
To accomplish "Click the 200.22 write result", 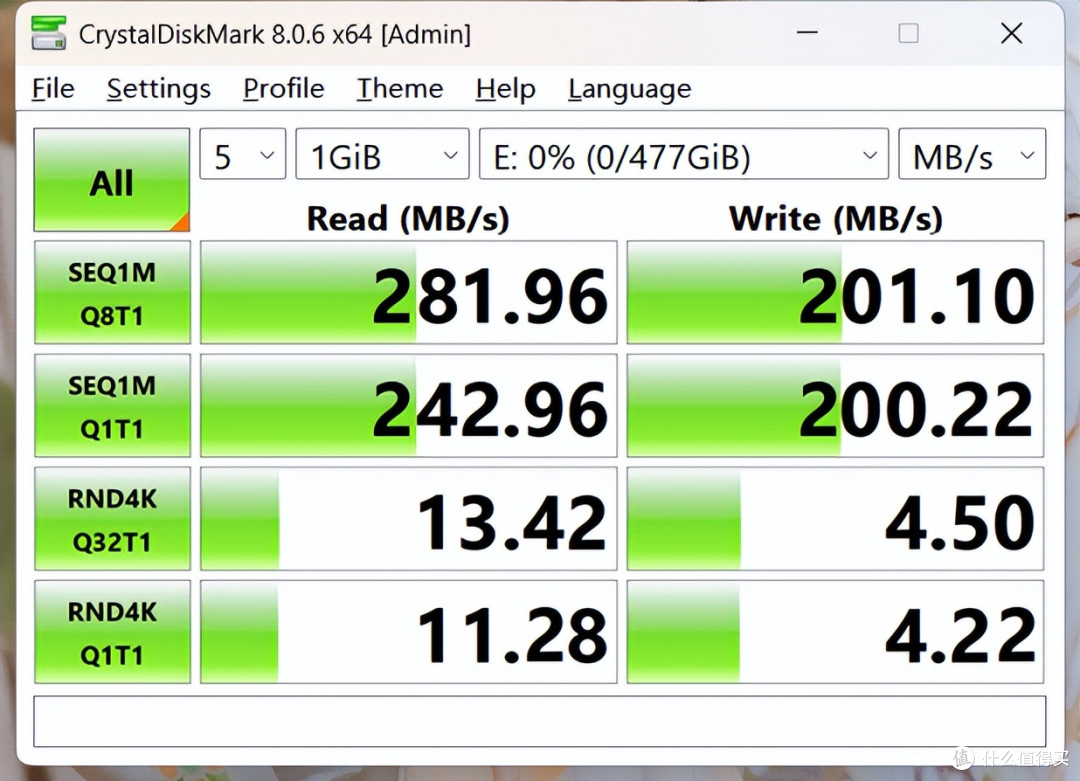I will coord(835,405).
